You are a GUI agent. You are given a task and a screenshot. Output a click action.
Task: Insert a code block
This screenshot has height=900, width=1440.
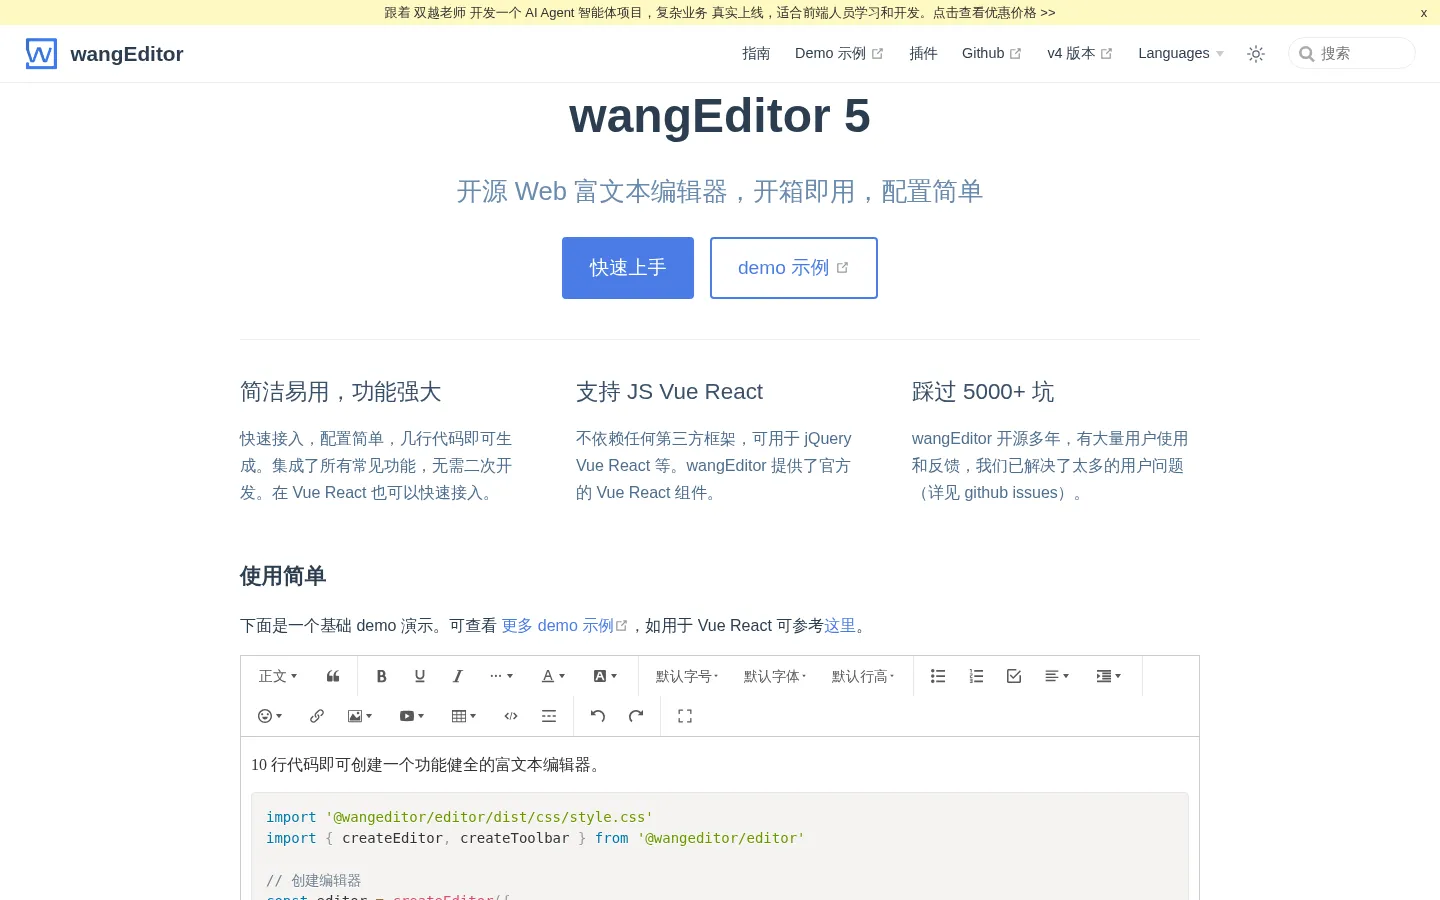(511, 716)
